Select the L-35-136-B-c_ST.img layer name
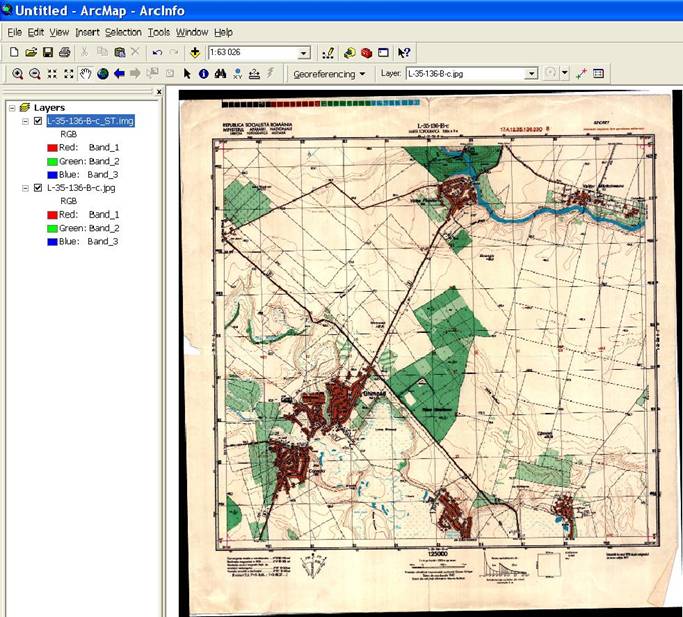This screenshot has height=617, width=683. [90, 121]
